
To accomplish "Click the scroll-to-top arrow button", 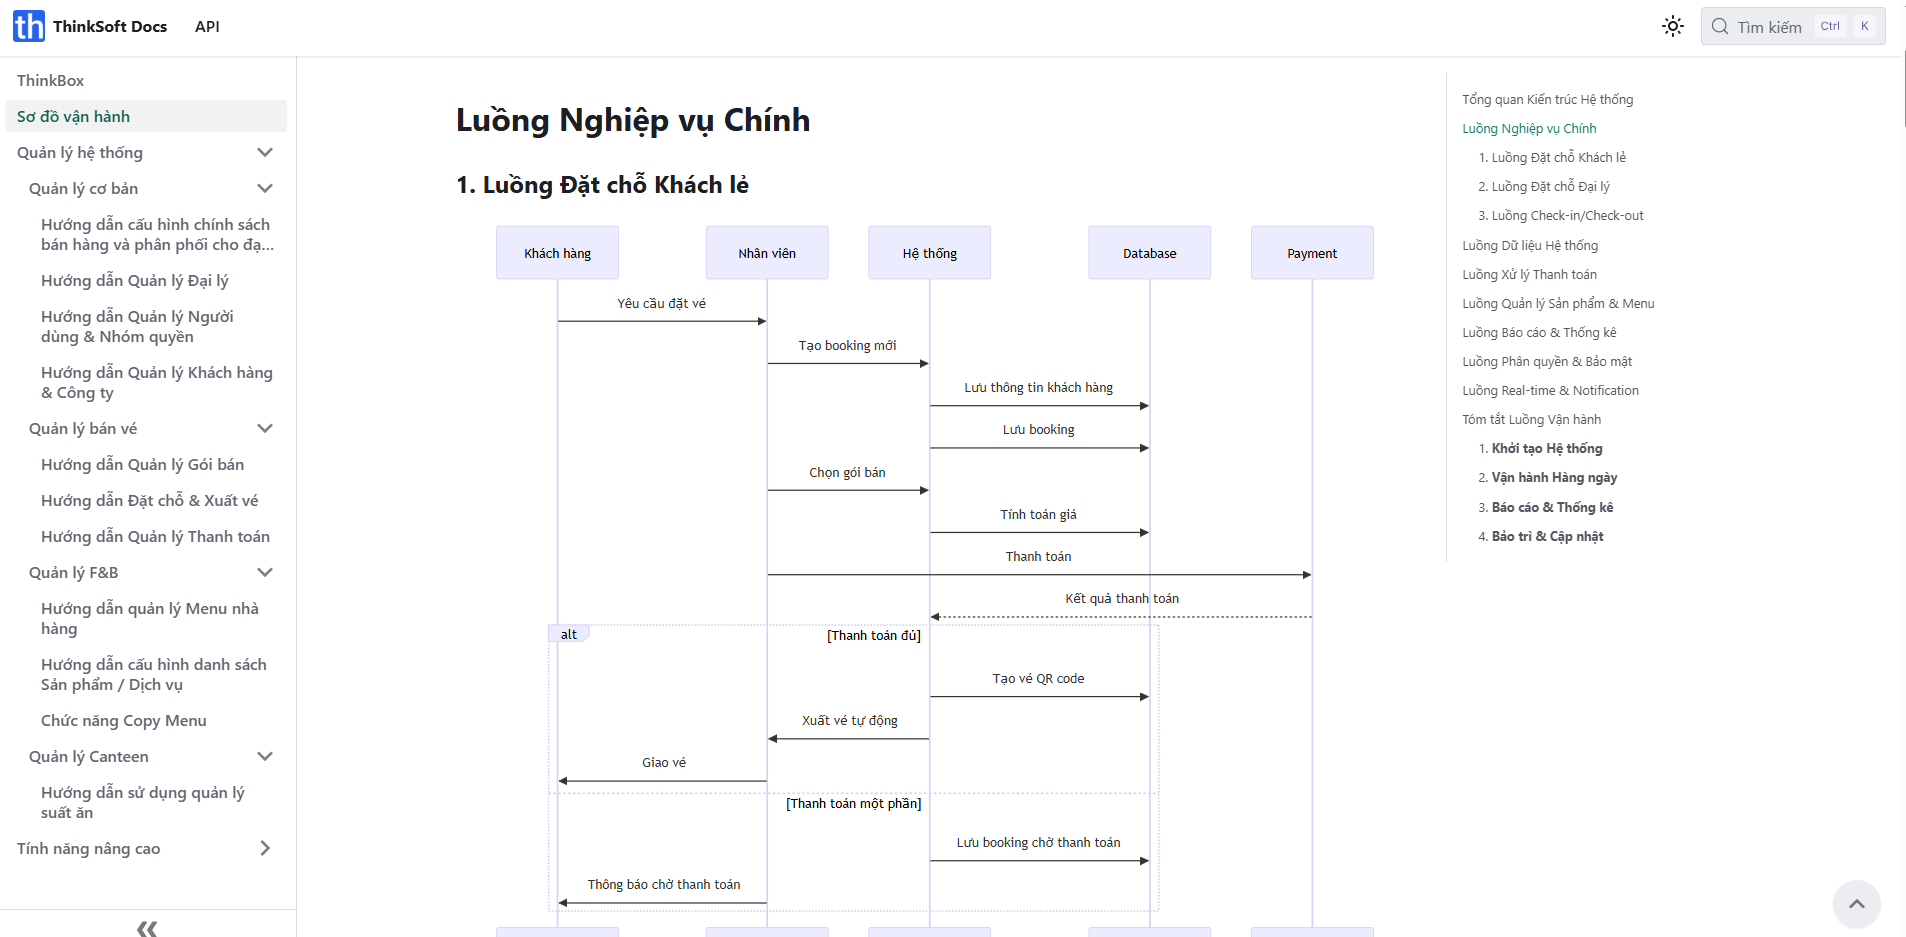I will pos(1856,904).
